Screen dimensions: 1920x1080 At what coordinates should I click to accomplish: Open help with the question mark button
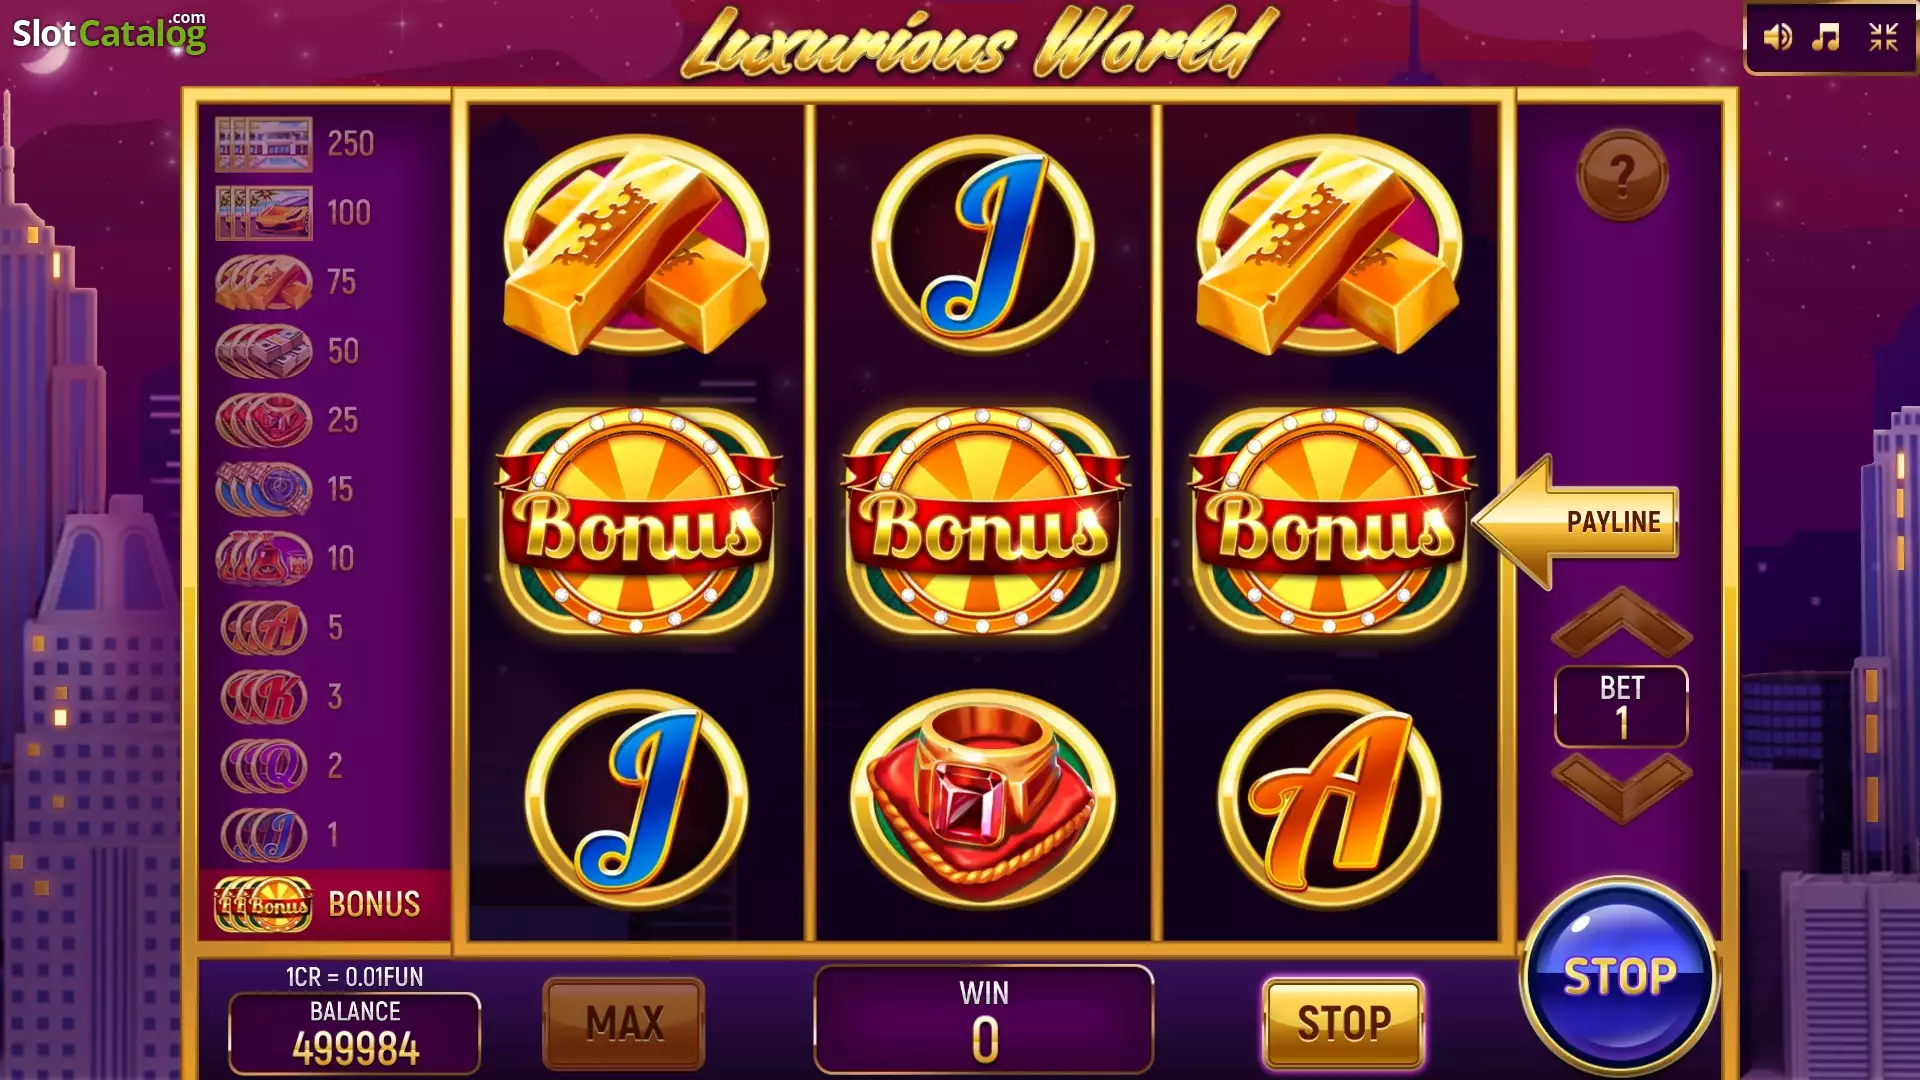1622,175
